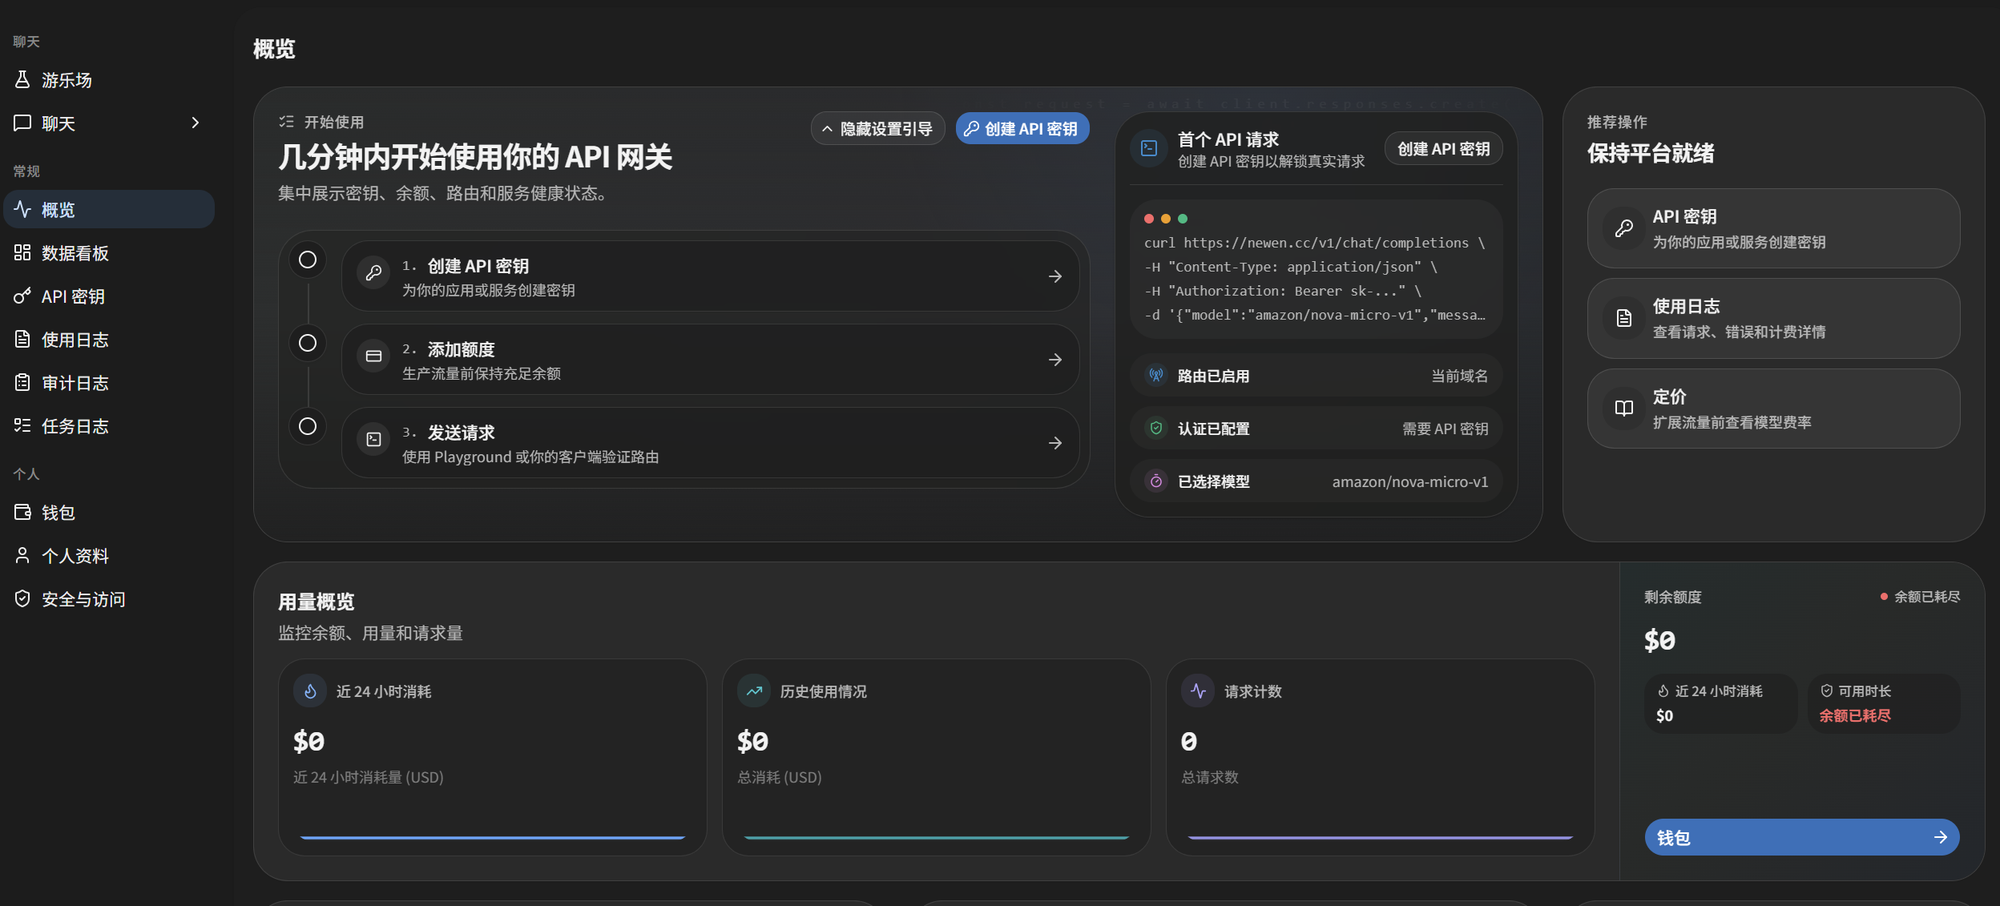This screenshot has width=2000, height=906.
Task: Open 安全与访问 in the sidebar
Action: 109,599
